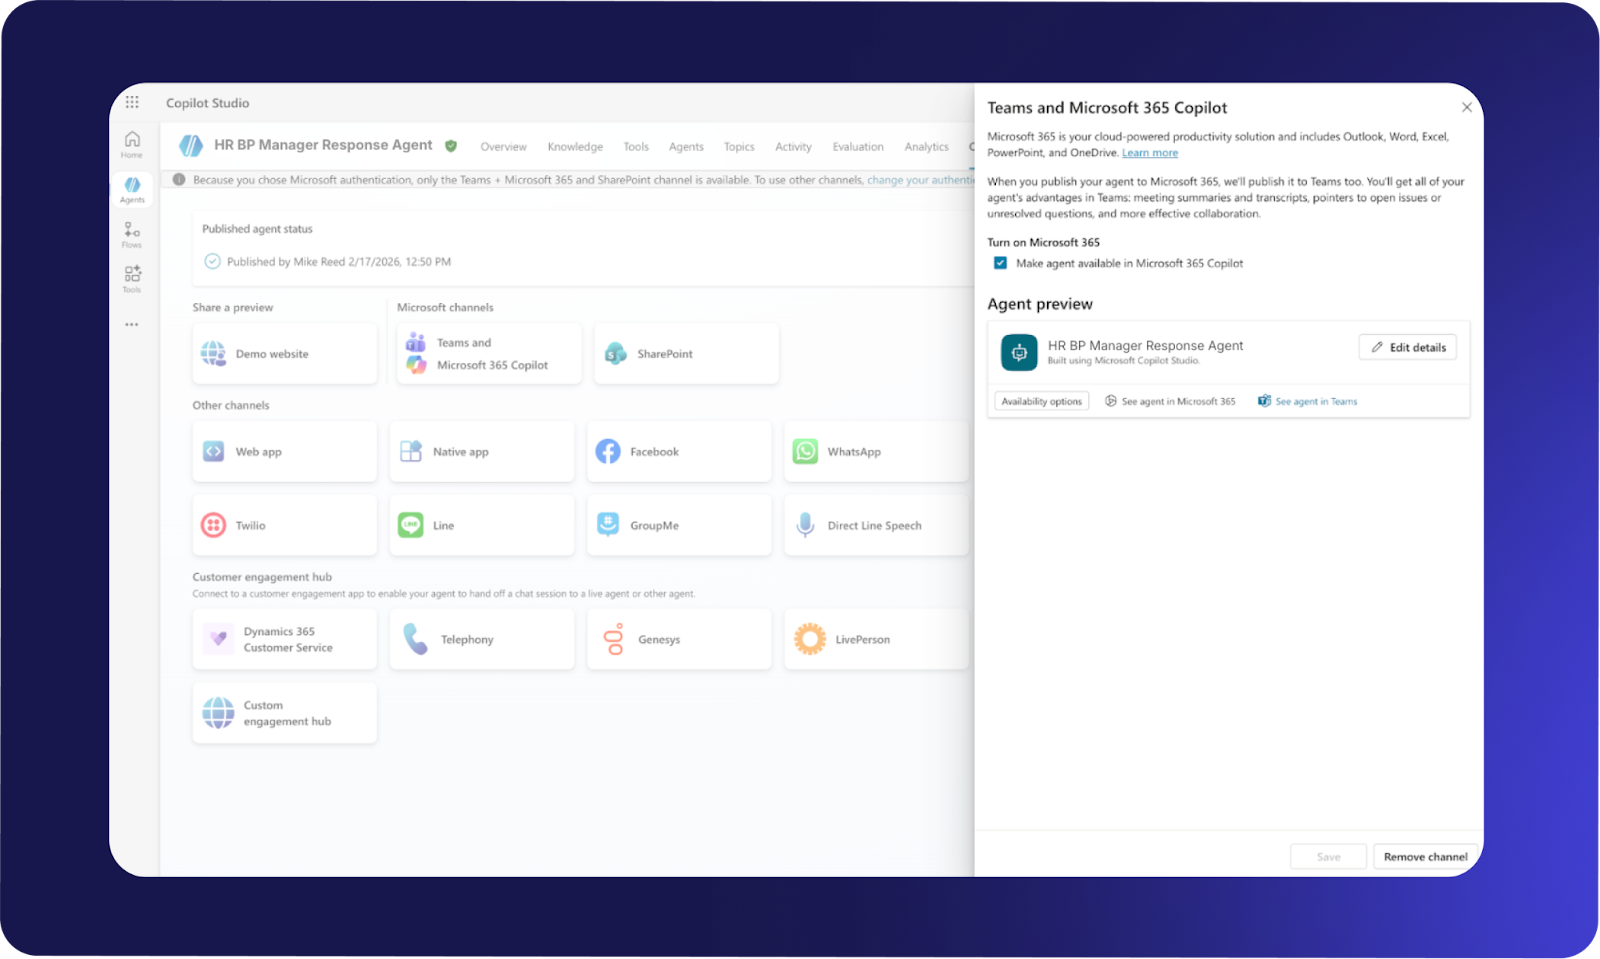
Task: Click the Edit details button
Action: point(1407,347)
